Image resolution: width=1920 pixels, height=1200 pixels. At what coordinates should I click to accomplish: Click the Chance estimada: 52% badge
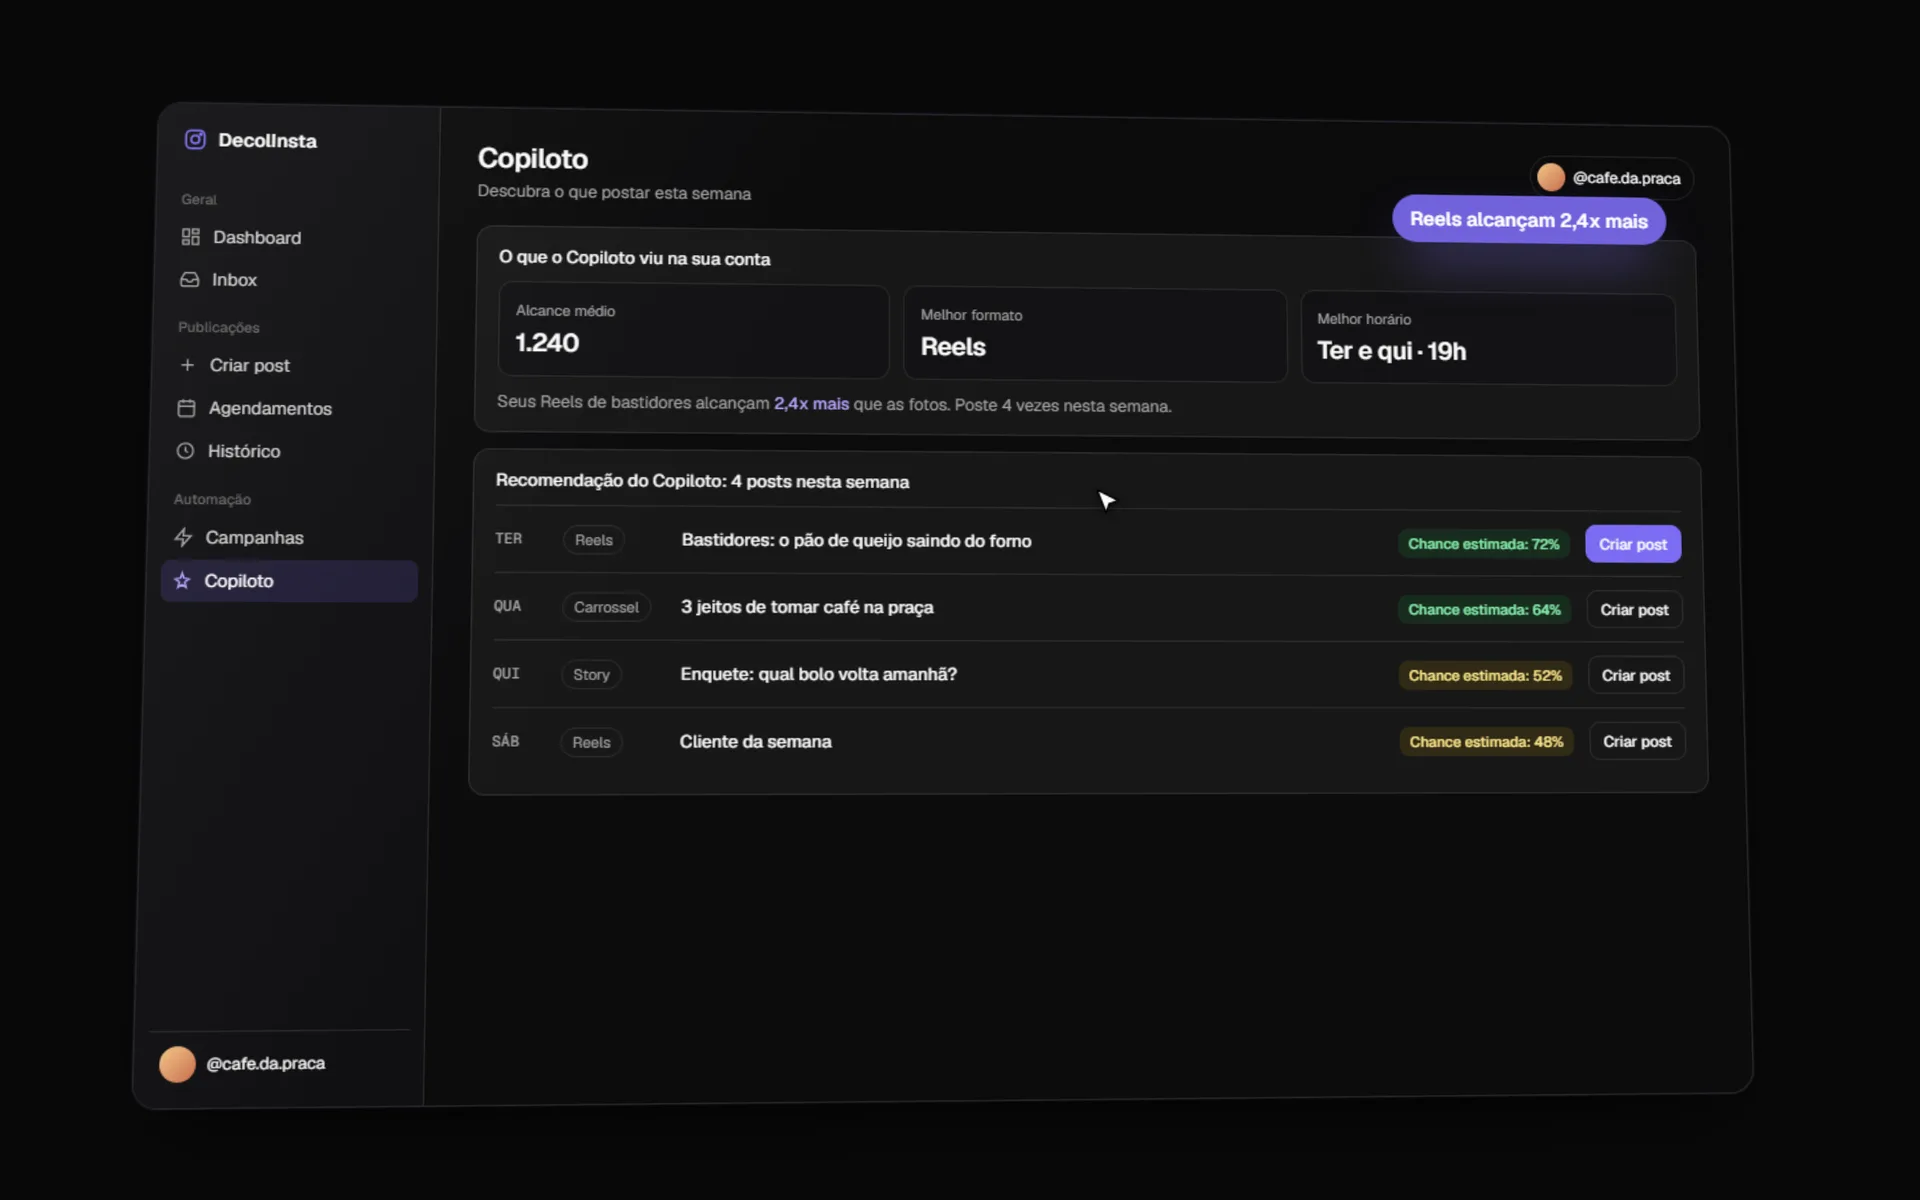pos(1485,676)
